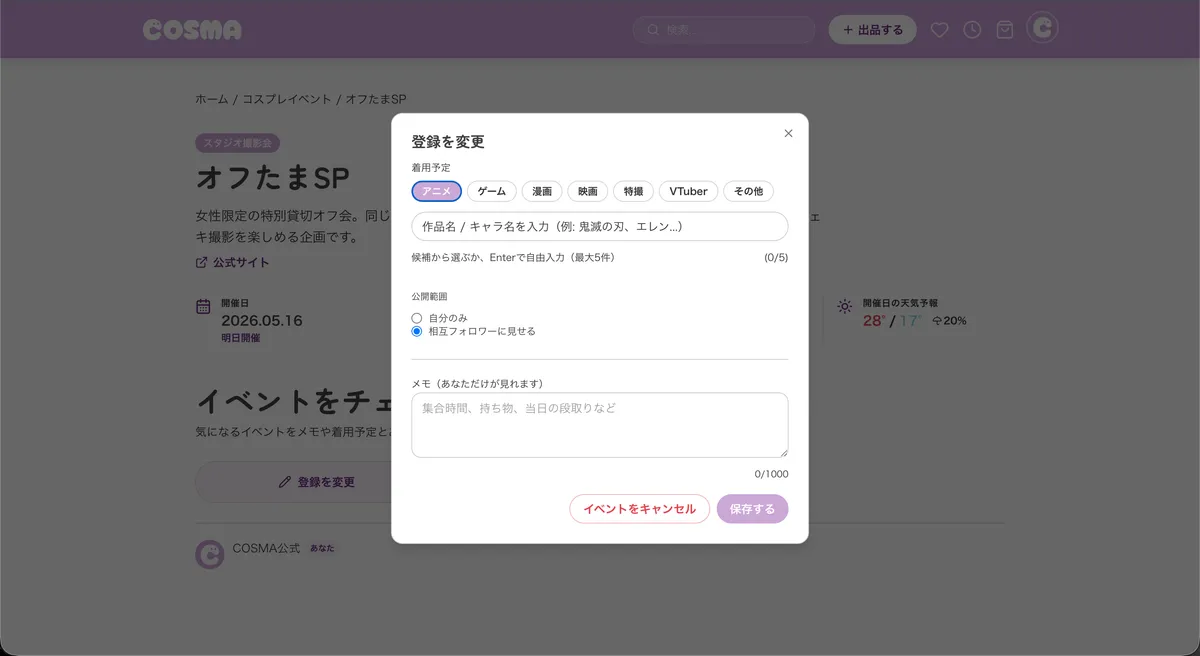Click the 出品する button

point(873,30)
